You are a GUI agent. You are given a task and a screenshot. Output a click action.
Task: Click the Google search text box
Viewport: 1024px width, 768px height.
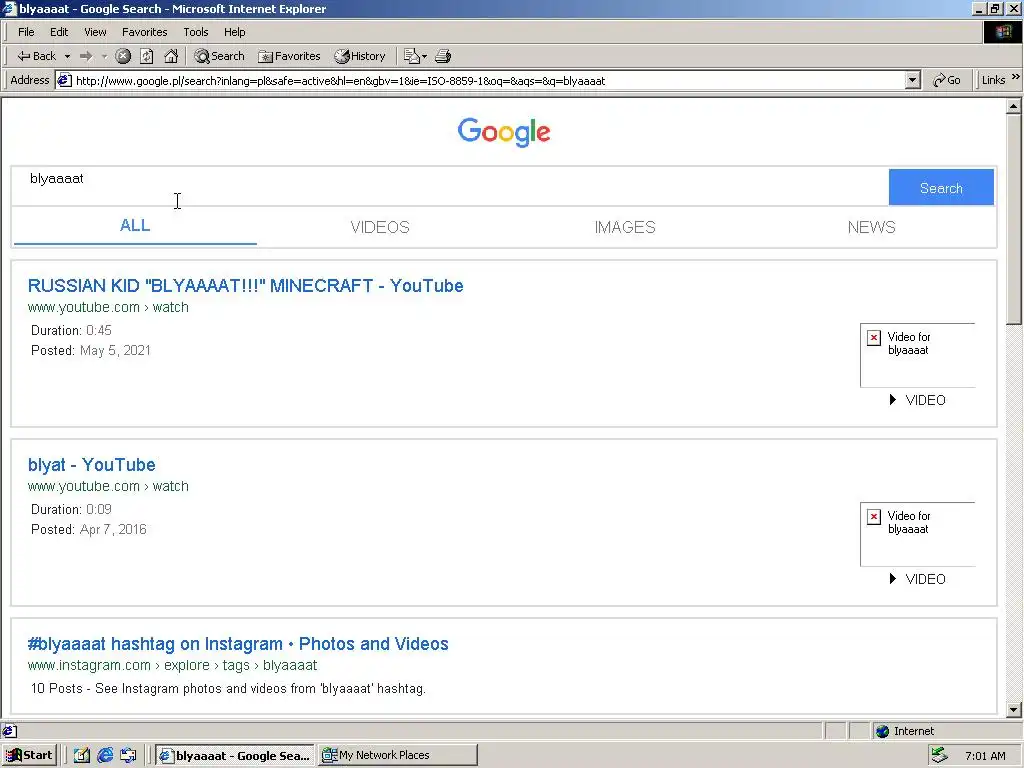click(449, 187)
